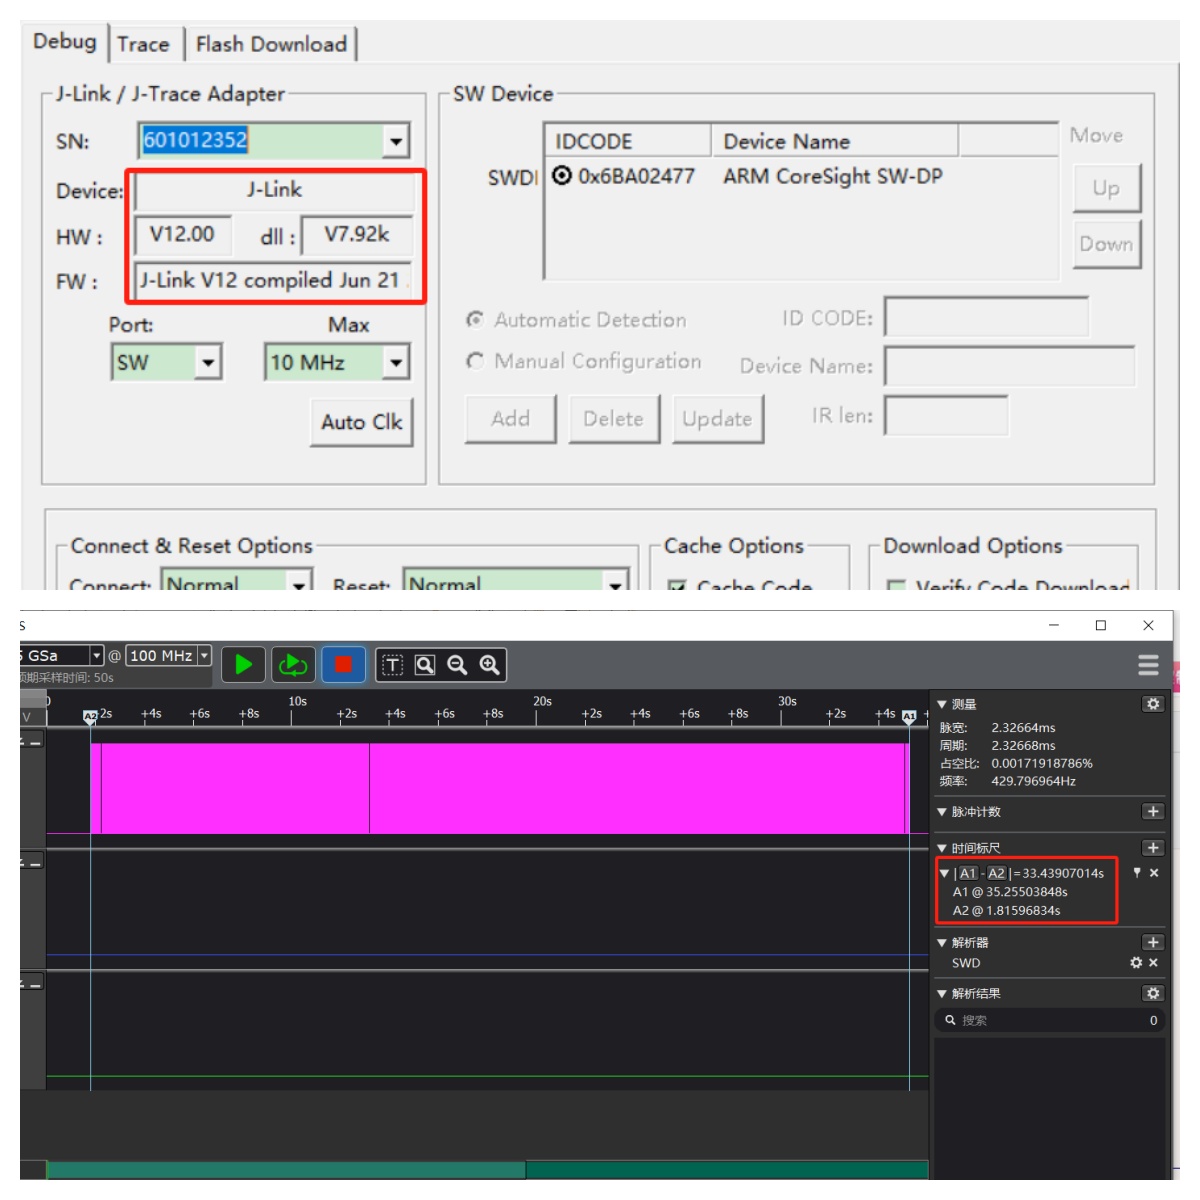
Task: Click the SWD decoder entry label
Action: 966,963
